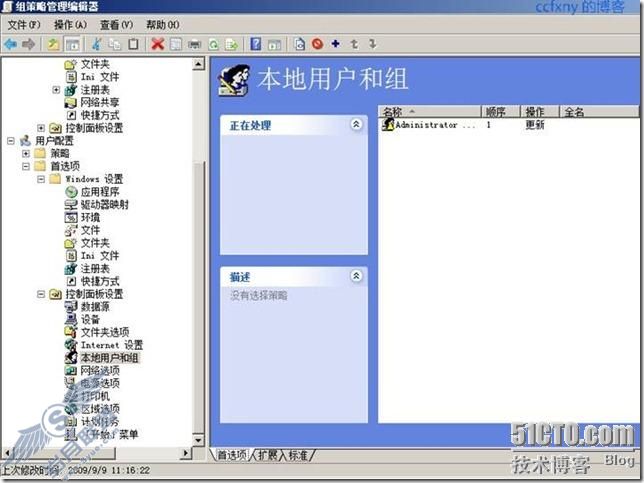Click the red stop circle toolbar icon
Image resolution: width=644 pixels, height=483 pixels.
[x=317, y=44]
